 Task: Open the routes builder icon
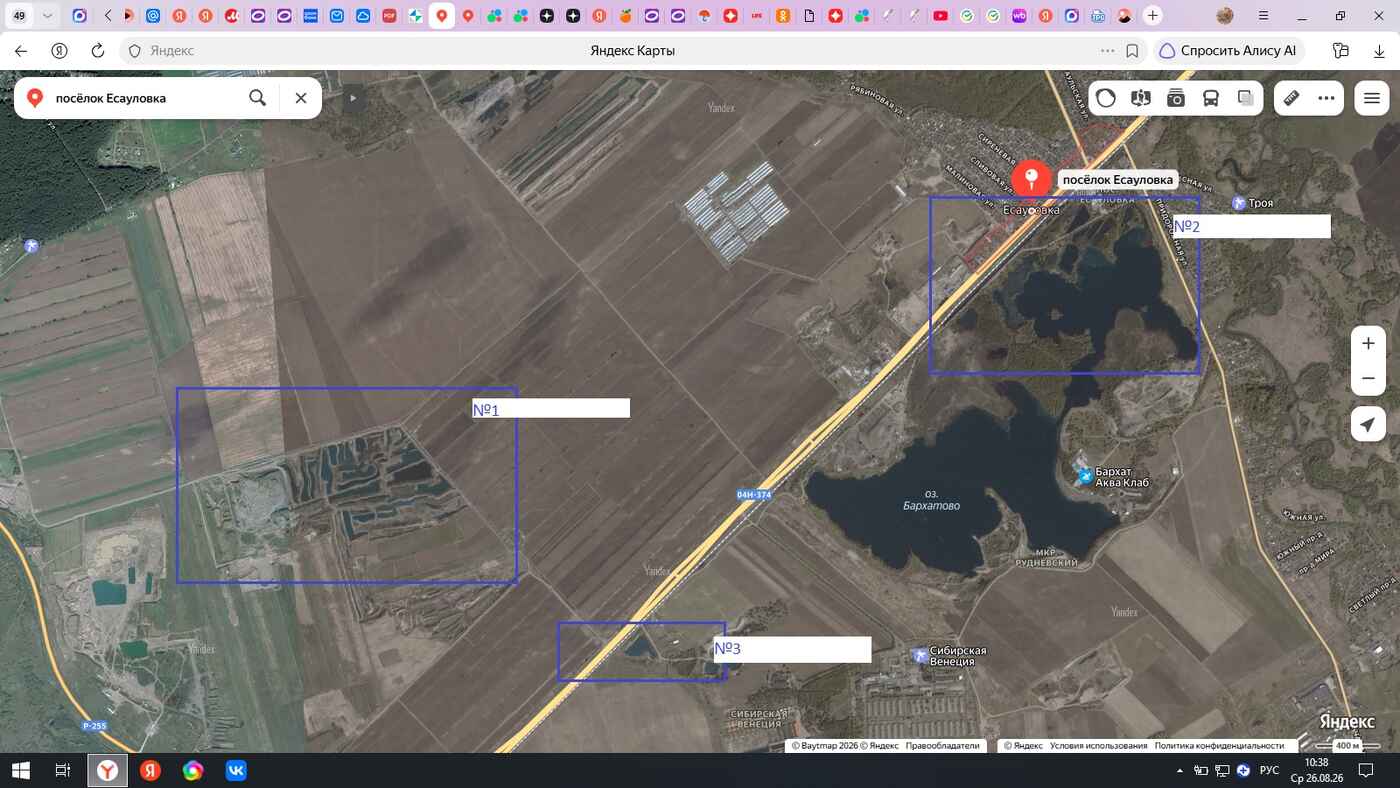1141,98
